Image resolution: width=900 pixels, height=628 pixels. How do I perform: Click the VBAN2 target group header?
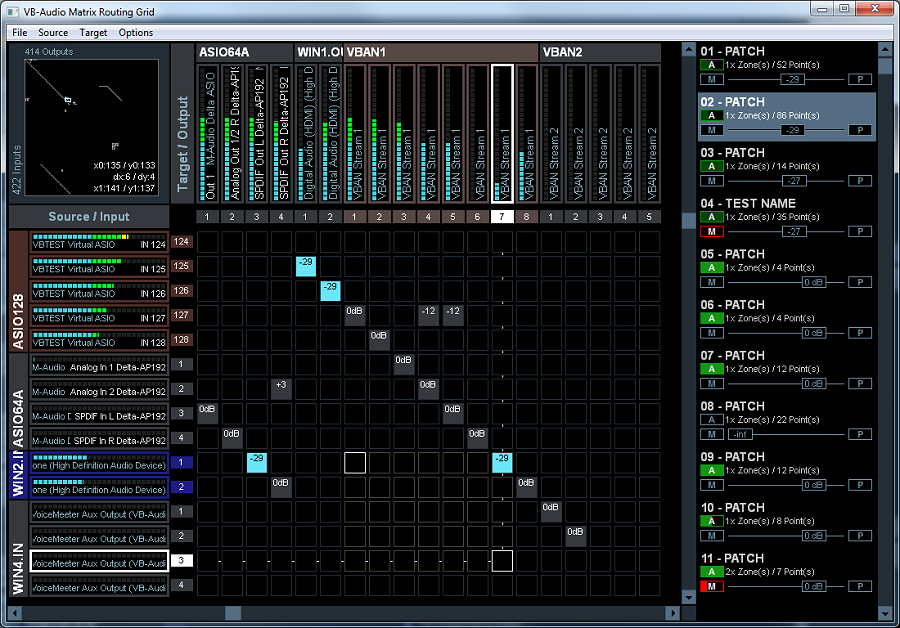[600, 52]
